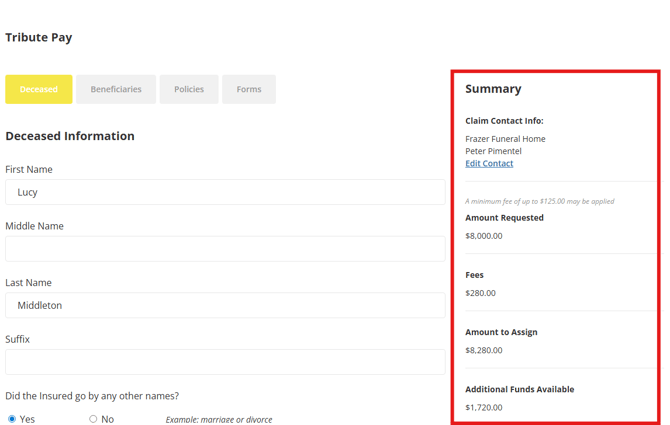Click the Last Name field containing Middleton
The image size is (670, 425).
225,305
